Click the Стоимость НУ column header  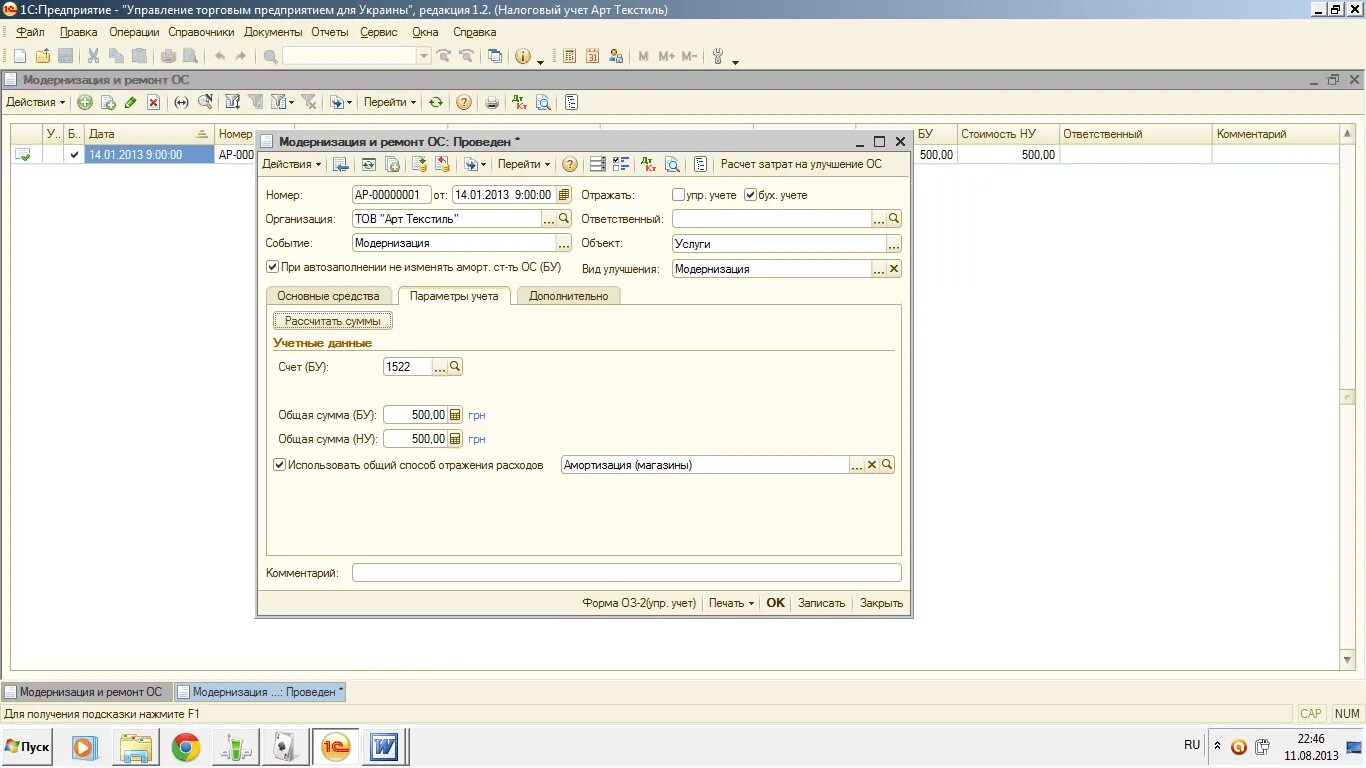point(1007,134)
